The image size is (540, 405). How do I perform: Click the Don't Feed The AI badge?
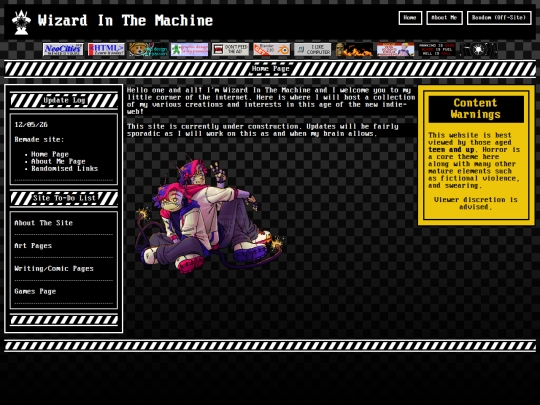coord(230,49)
